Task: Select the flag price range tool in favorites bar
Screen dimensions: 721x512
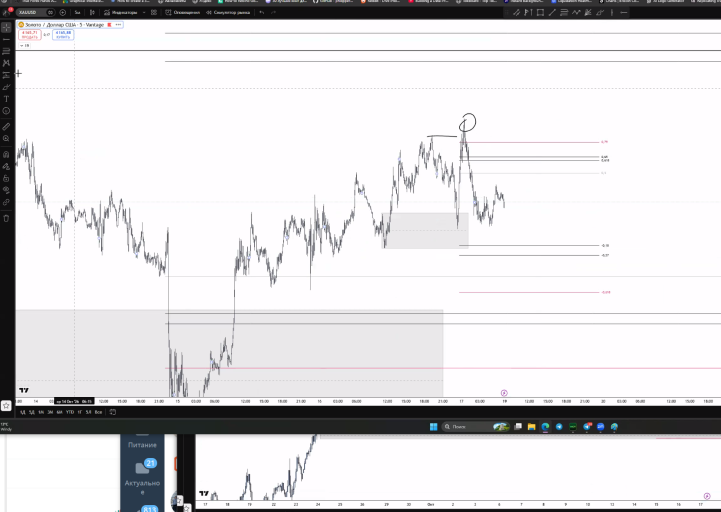Action: (528, 12)
